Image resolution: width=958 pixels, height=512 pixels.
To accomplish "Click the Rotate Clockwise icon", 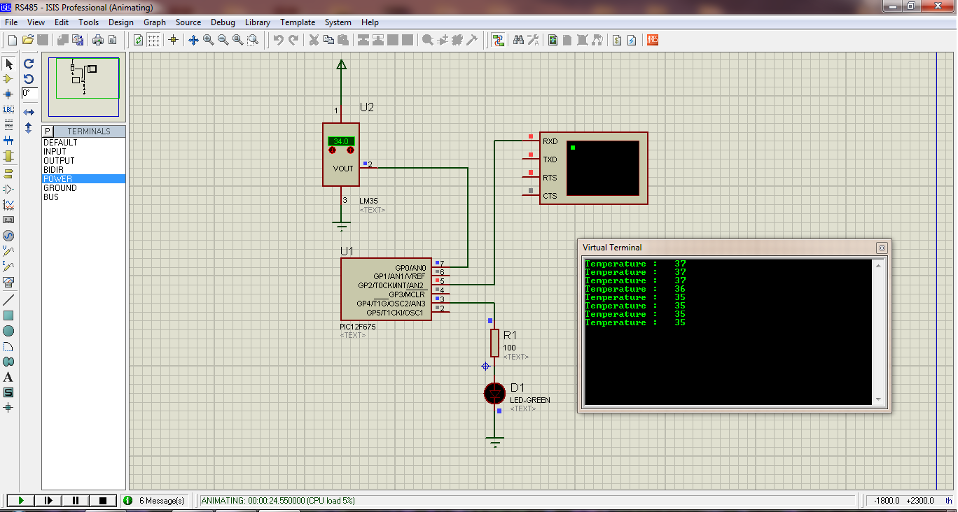I will 29,64.
